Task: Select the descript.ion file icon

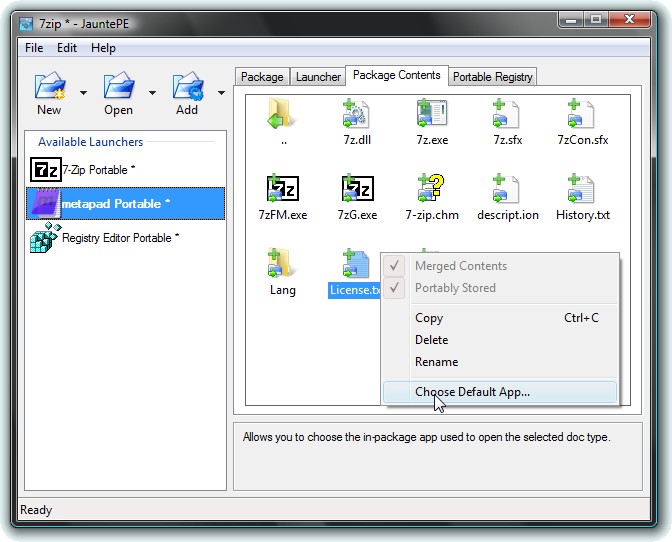Action: pyautogui.click(x=507, y=189)
